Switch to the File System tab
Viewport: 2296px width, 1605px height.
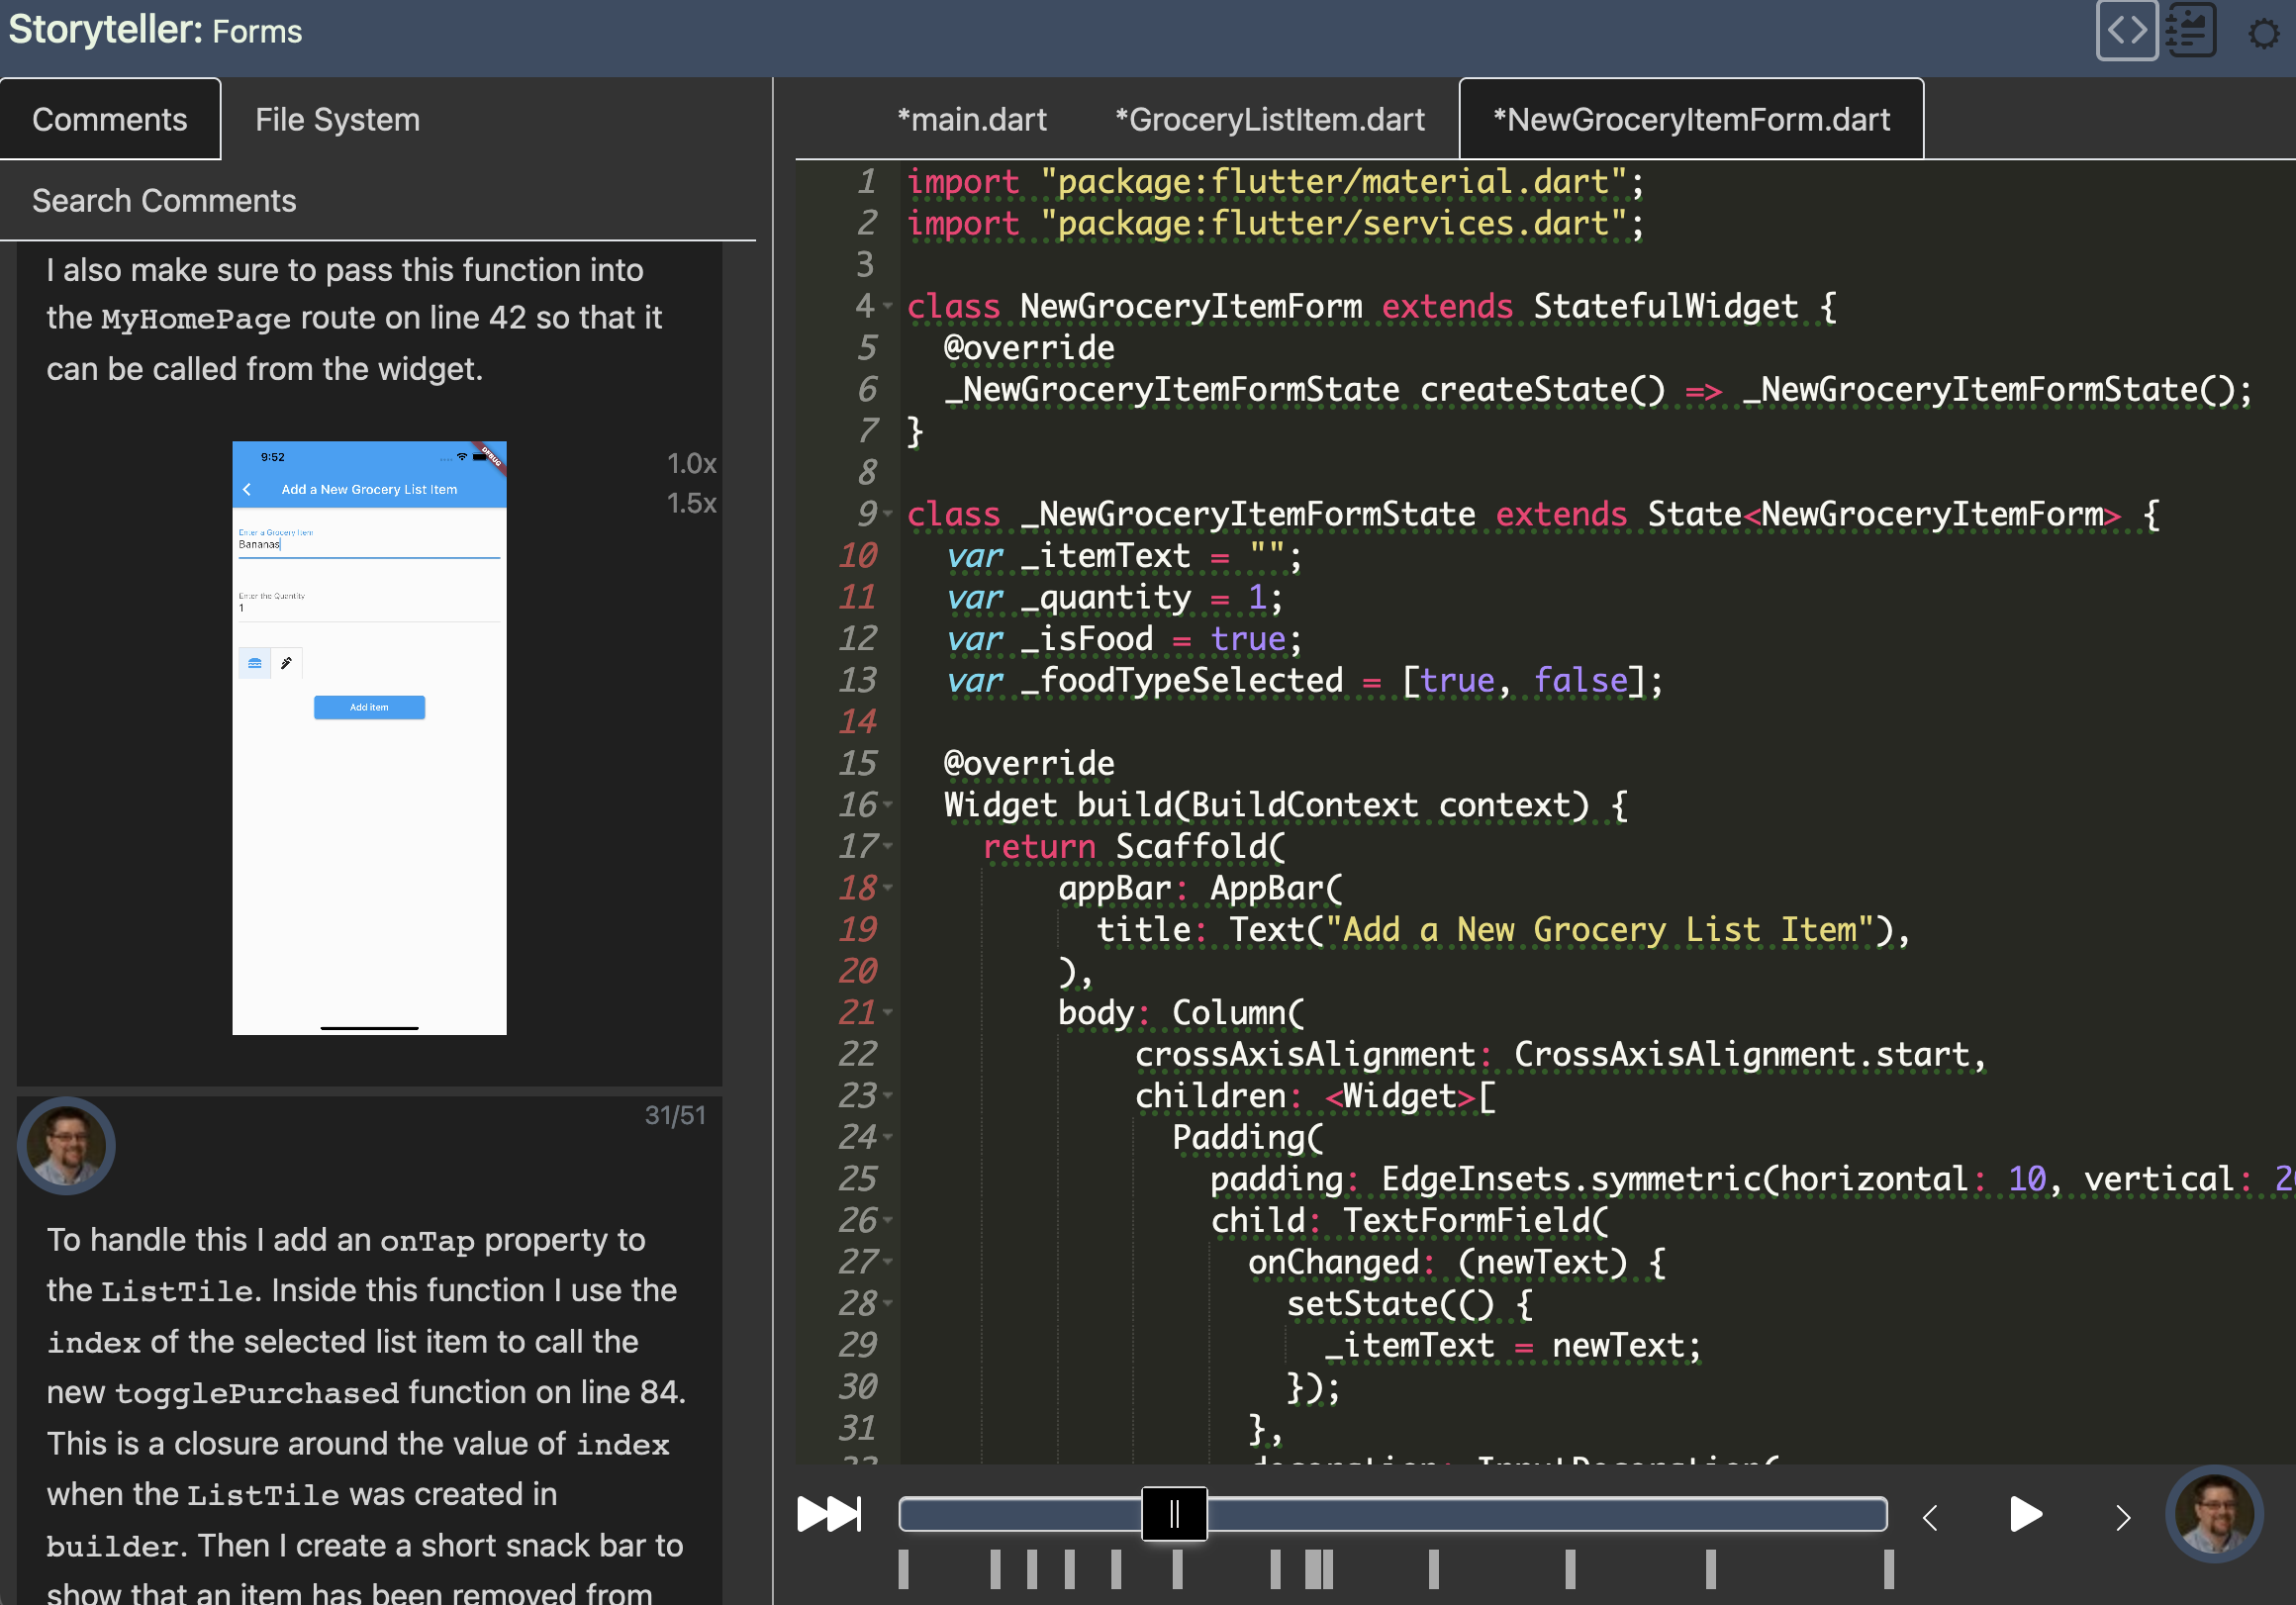(x=336, y=121)
